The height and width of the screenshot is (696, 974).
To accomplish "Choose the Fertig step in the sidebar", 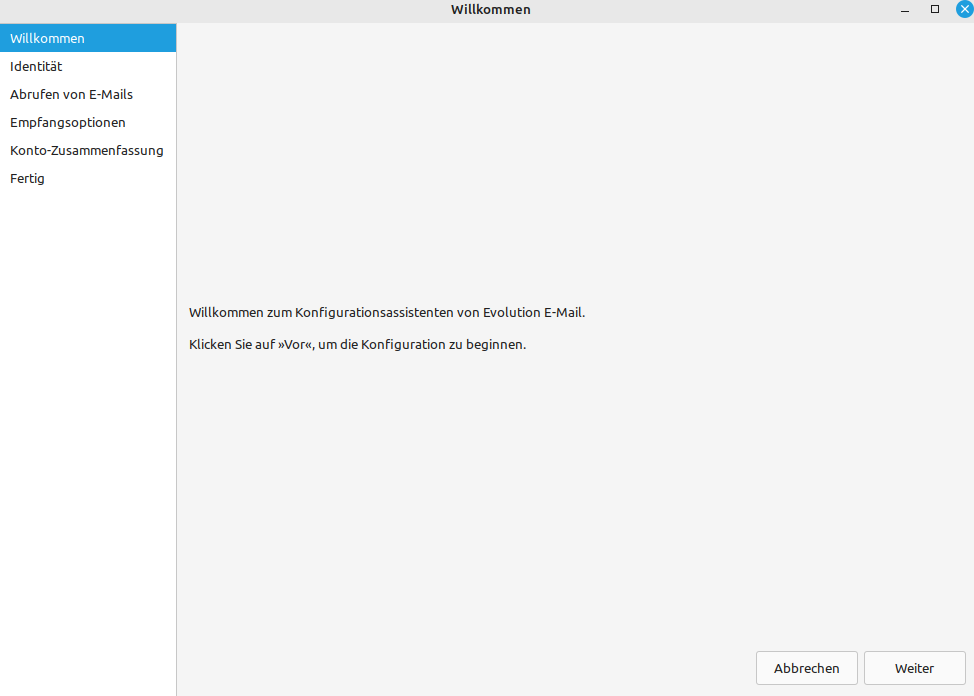I will 27,178.
